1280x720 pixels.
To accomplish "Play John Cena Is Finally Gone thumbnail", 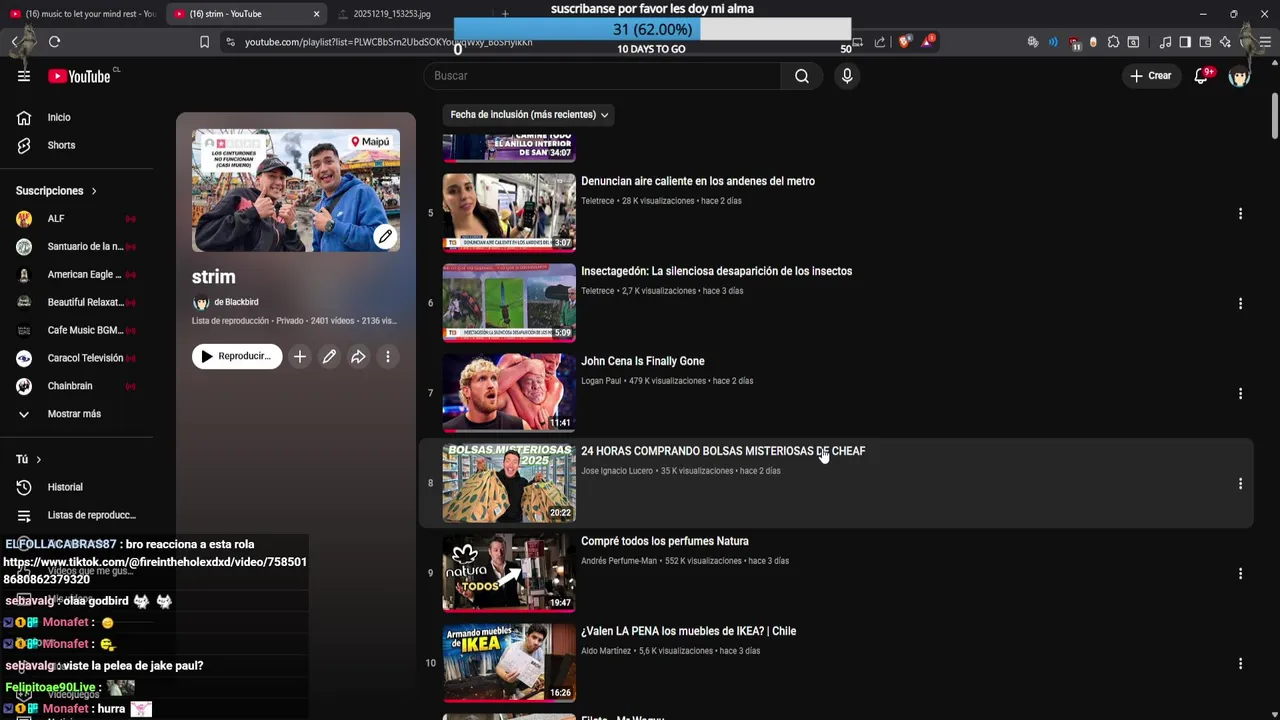I will (509, 393).
